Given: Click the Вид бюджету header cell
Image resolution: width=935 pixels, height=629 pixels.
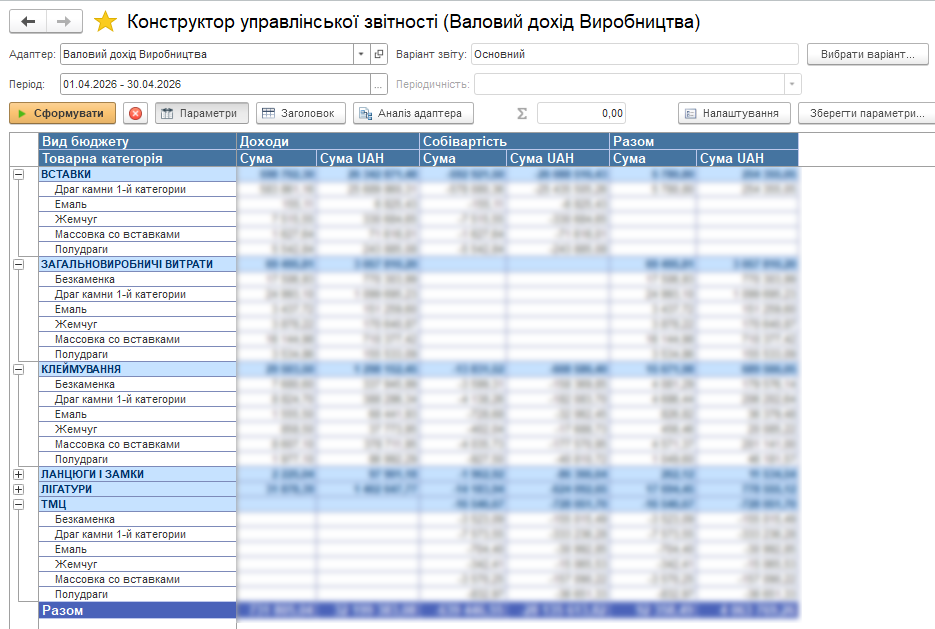Looking at the screenshot, I should [137, 141].
